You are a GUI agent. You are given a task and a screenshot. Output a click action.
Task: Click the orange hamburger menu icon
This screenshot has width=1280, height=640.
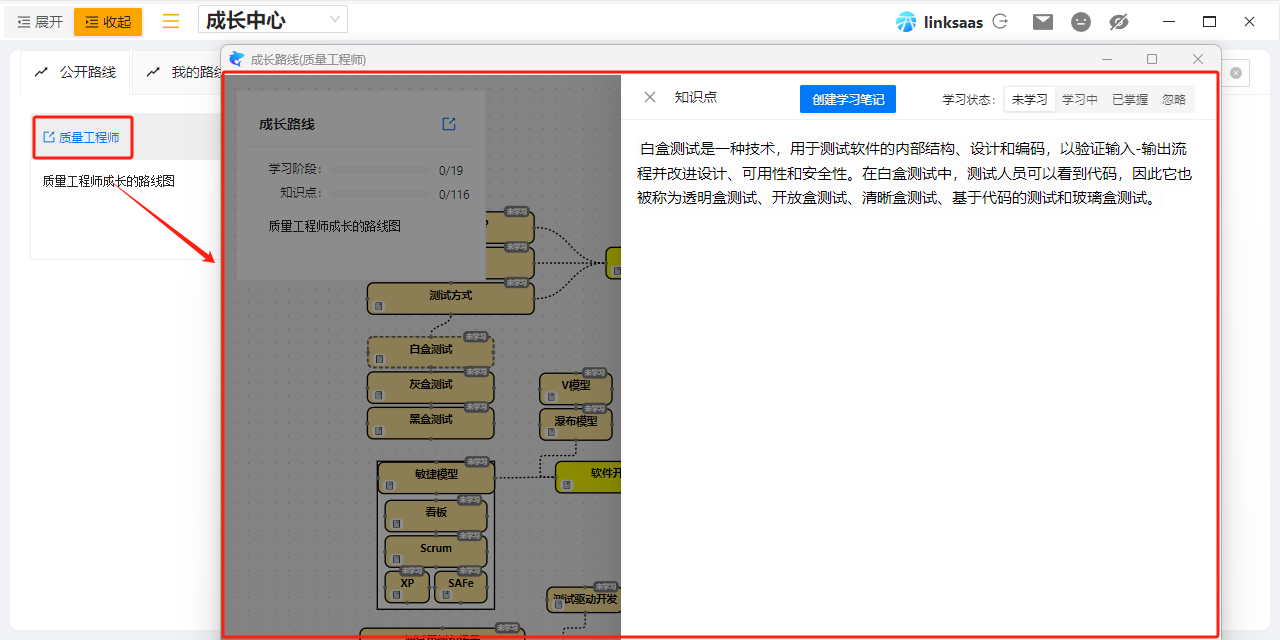point(171,21)
